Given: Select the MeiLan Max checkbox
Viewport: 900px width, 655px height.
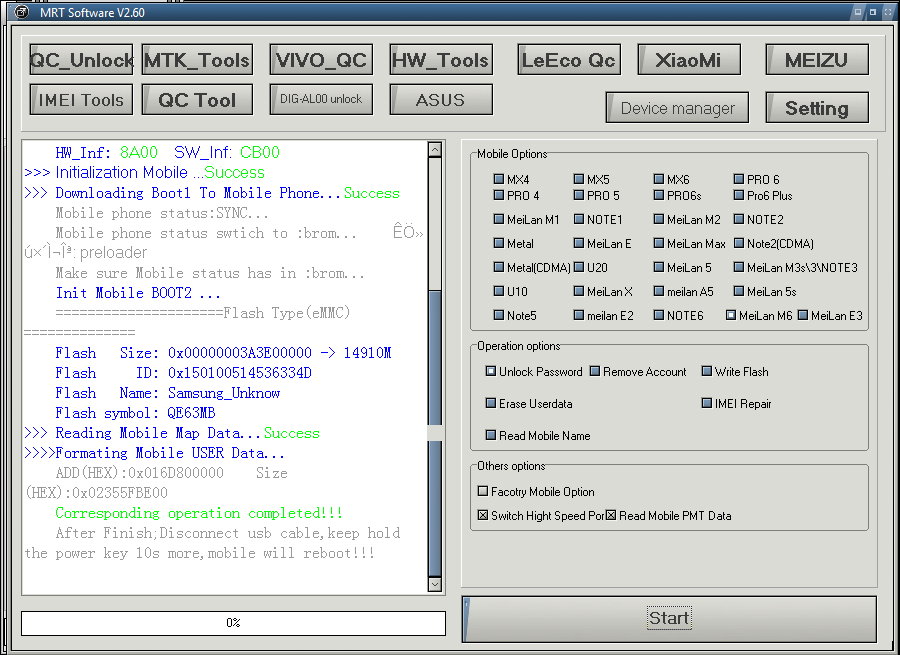Looking at the screenshot, I should (x=659, y=243).
